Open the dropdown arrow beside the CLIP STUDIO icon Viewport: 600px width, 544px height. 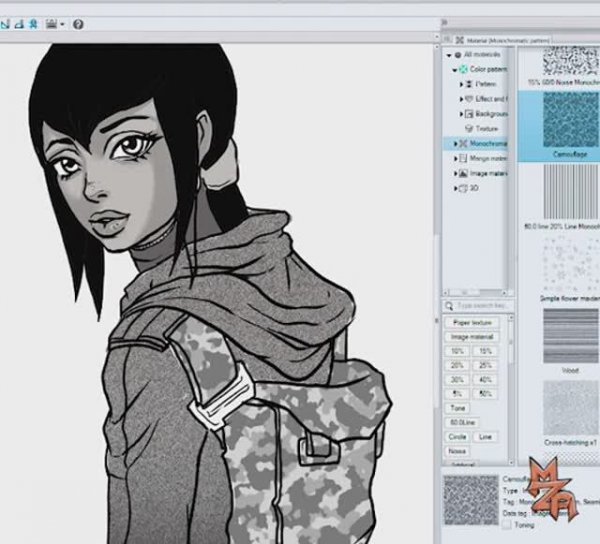(x=63, y=25)
